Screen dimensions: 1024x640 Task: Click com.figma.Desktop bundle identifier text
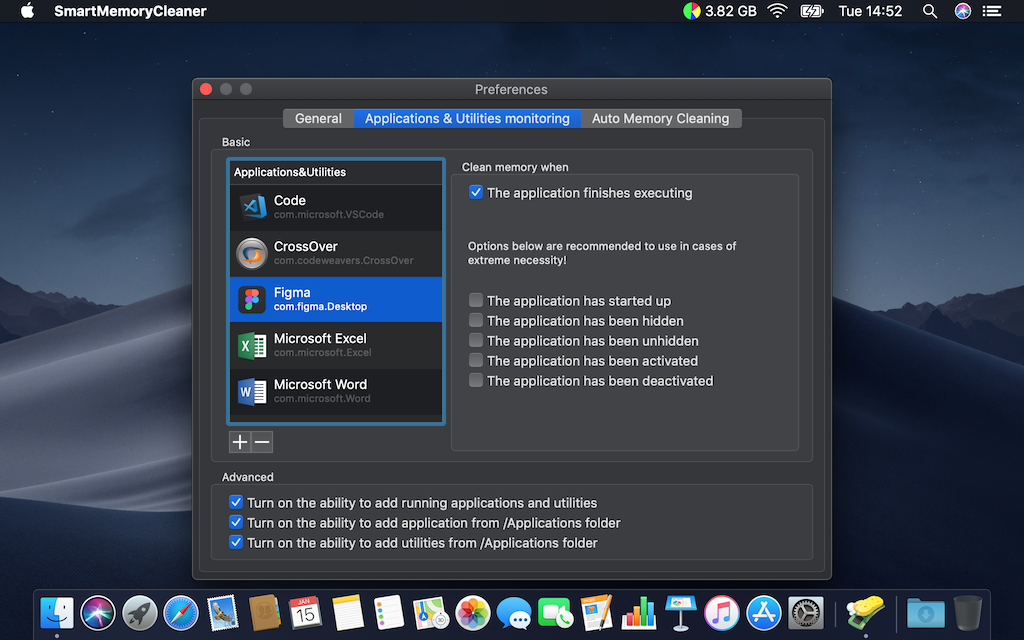coord(320,306)
